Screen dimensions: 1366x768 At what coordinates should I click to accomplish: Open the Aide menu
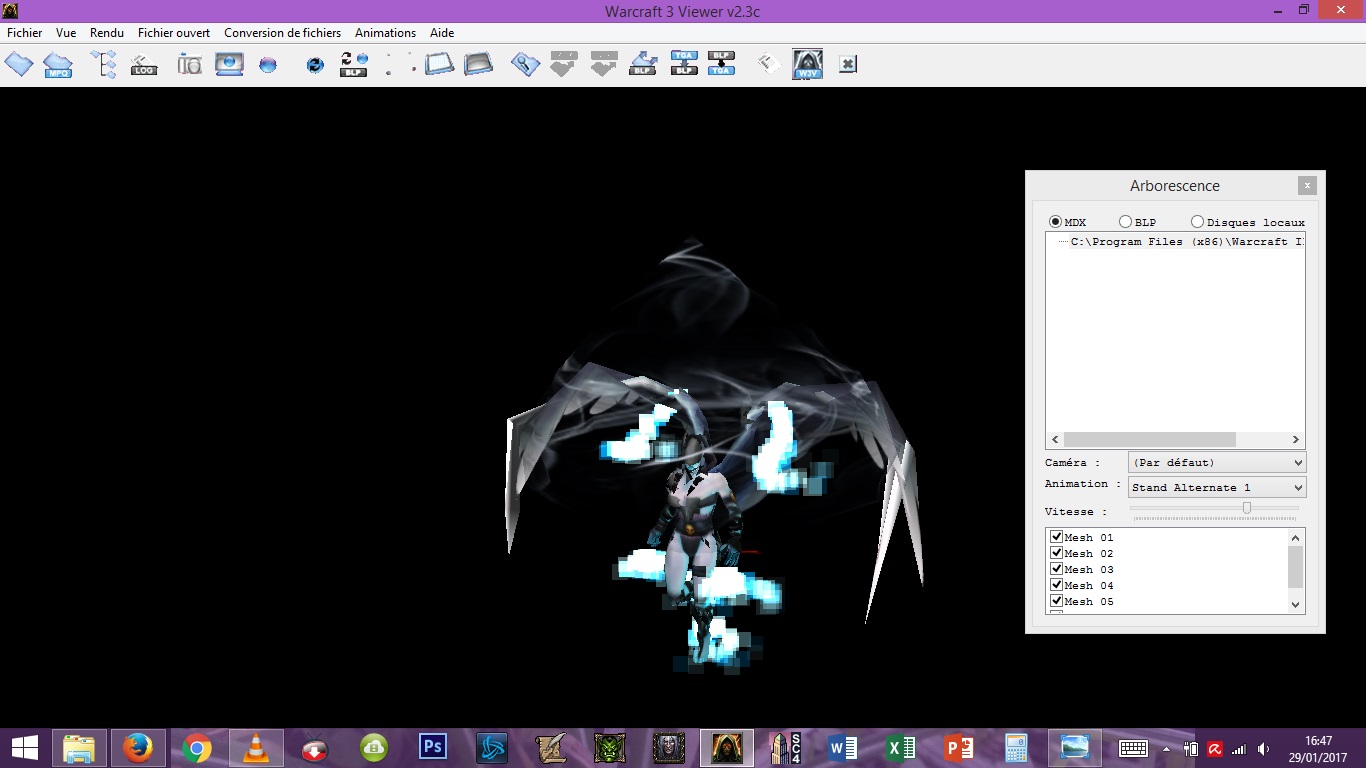pyautogui.click(x=442, y=33)
